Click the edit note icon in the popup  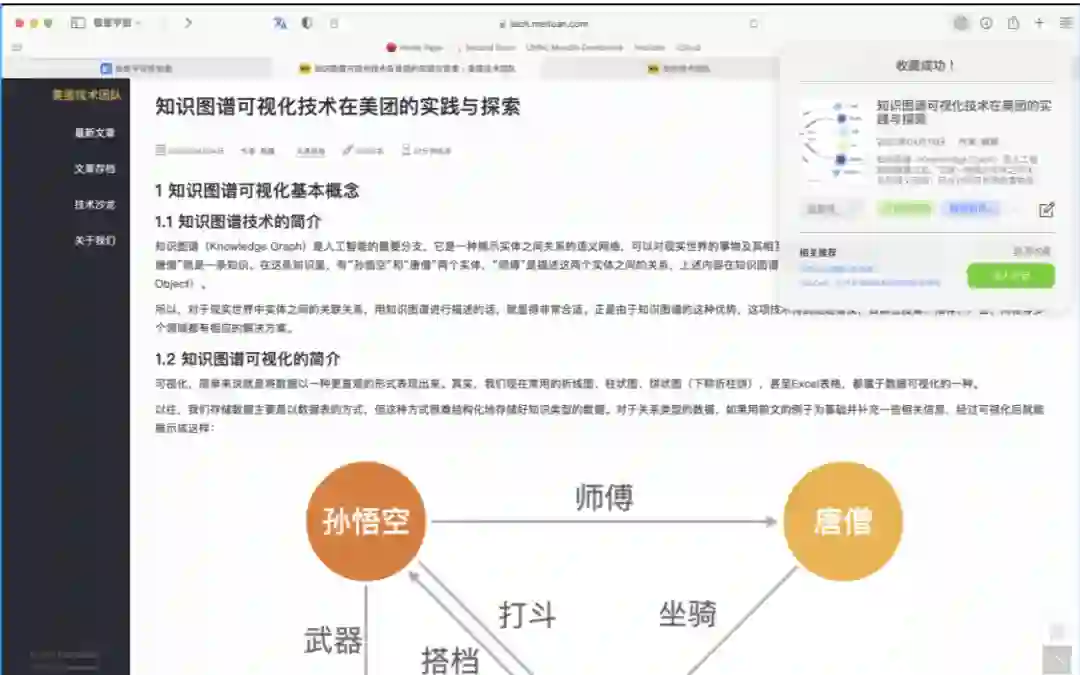(1046, 209)
